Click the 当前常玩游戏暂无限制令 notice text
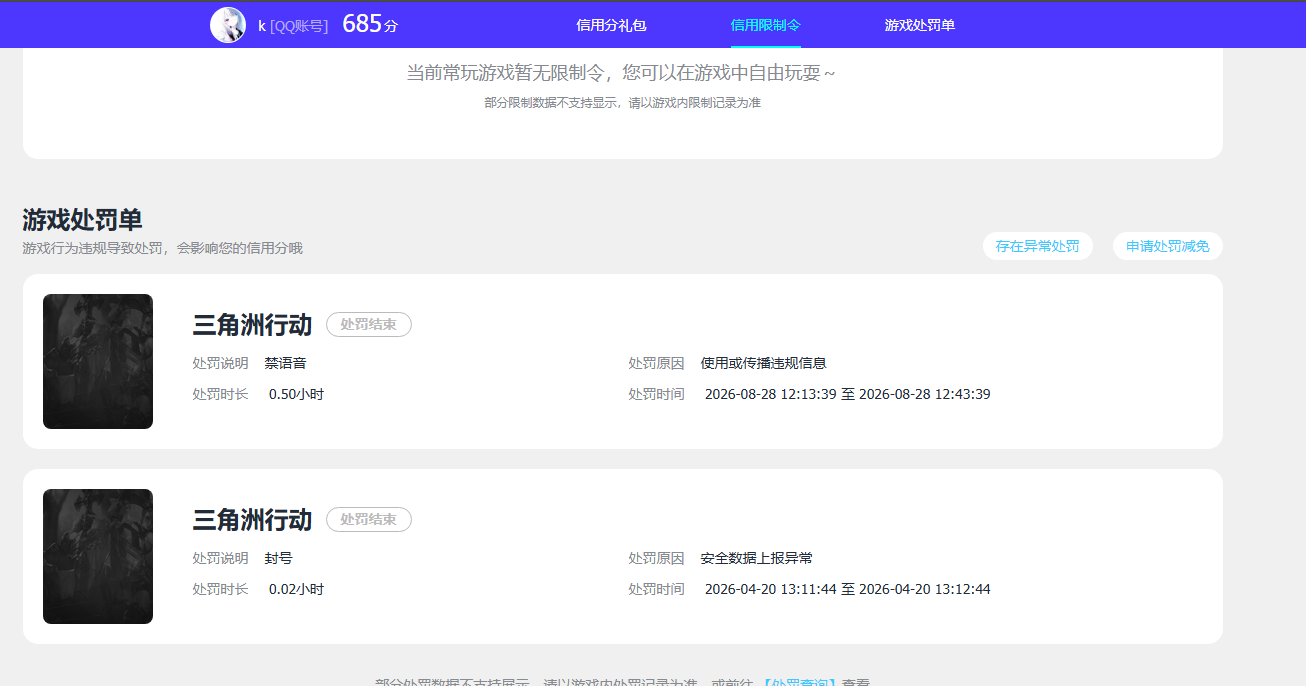This screenshot has height=686, width=1306. click(621, 73)
